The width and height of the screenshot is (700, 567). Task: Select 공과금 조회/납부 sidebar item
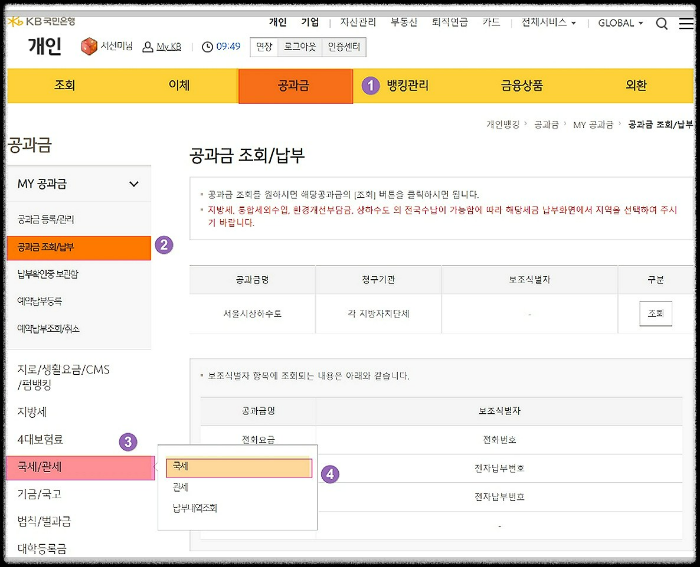[79, 248]
